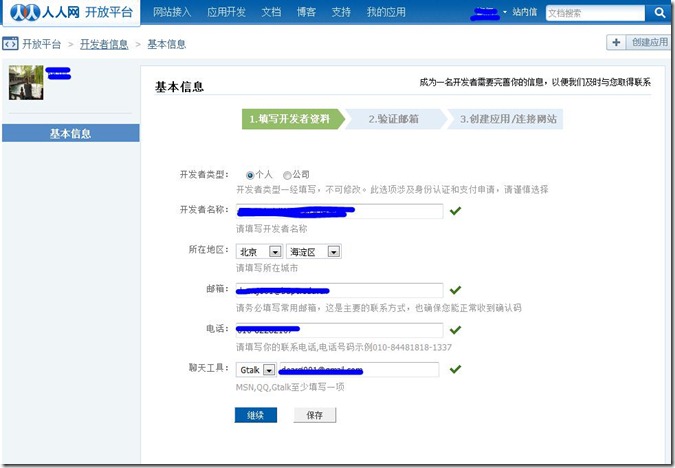This screenshot has height=468, width=675.
Task: Click the 邮箱 input field
Action: tap(340, 290)
